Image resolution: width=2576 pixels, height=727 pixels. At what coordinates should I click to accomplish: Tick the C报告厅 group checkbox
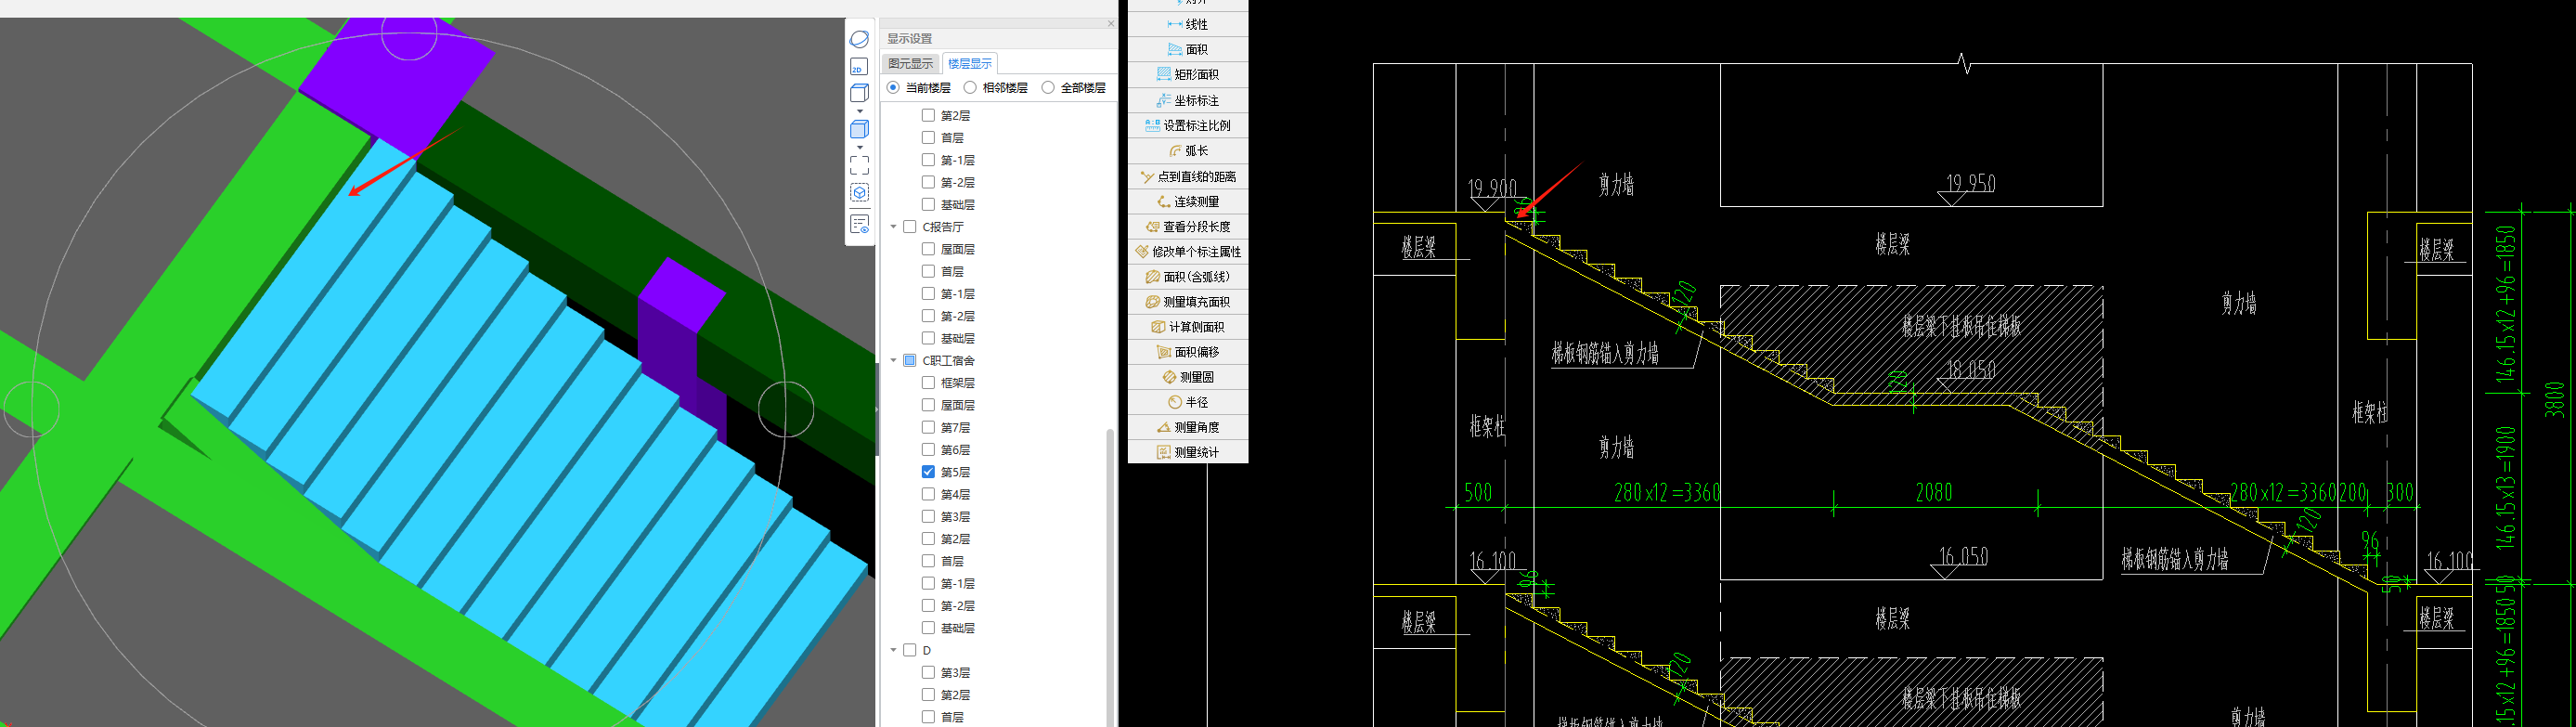910,227
